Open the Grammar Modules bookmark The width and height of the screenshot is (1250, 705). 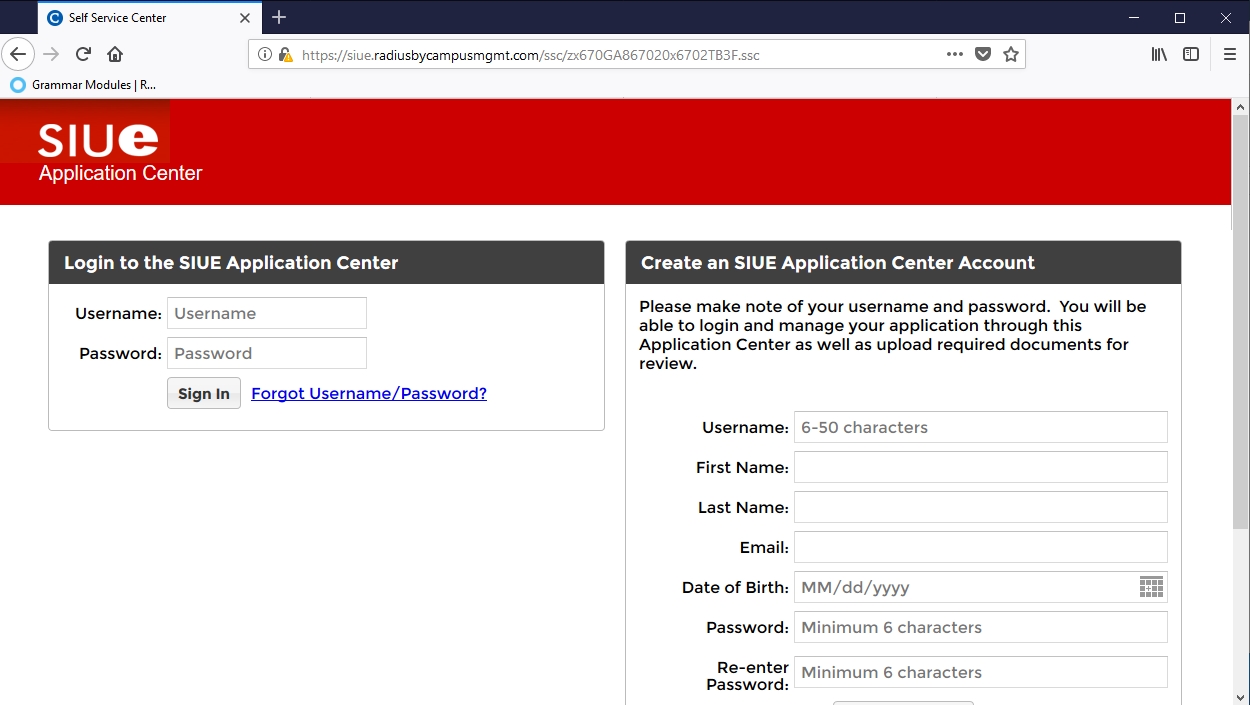click(x=84, y=85)
